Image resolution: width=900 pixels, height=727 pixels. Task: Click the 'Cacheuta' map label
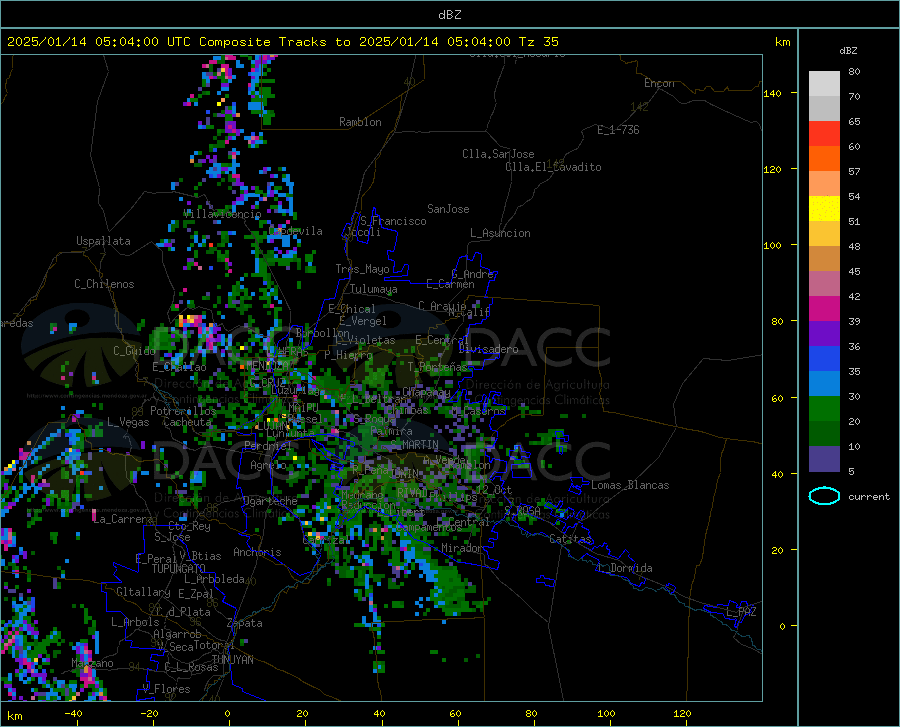click(187, 422)
